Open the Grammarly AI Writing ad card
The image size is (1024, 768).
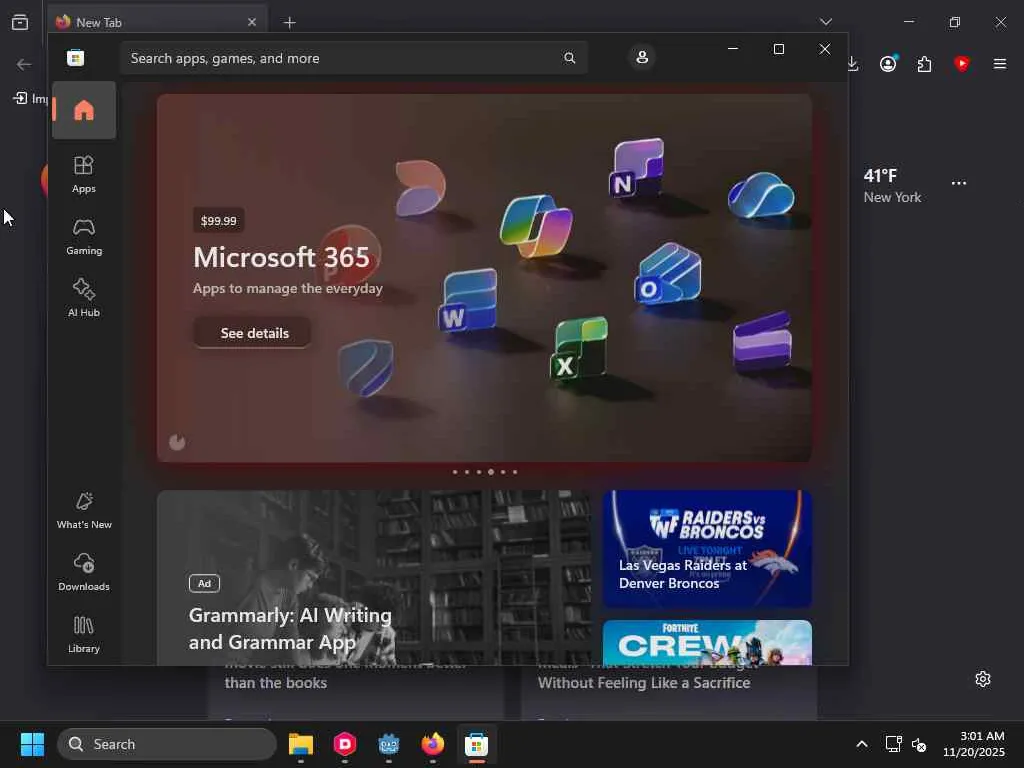[374, 578]
